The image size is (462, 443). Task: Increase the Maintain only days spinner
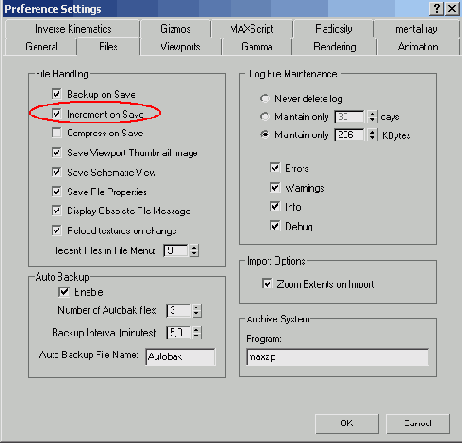click(x=372, y=114)
